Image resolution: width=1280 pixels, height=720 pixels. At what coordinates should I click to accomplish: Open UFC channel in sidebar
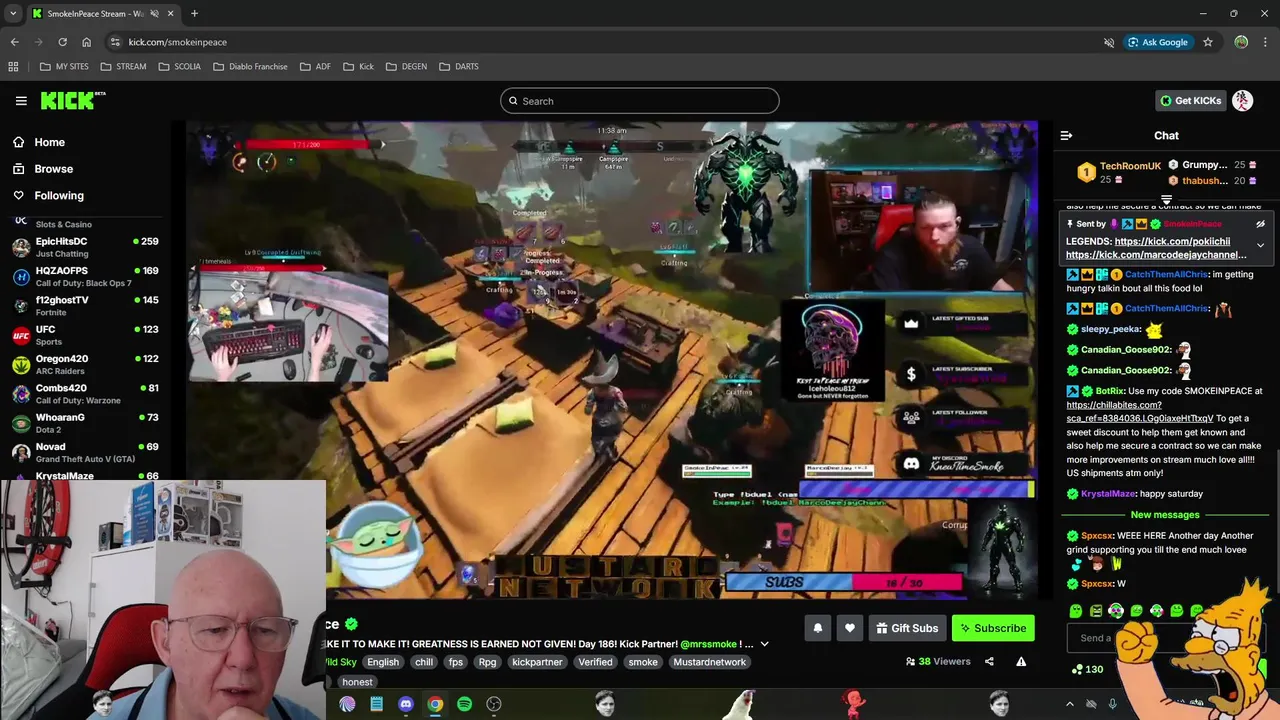pos(85,335)
